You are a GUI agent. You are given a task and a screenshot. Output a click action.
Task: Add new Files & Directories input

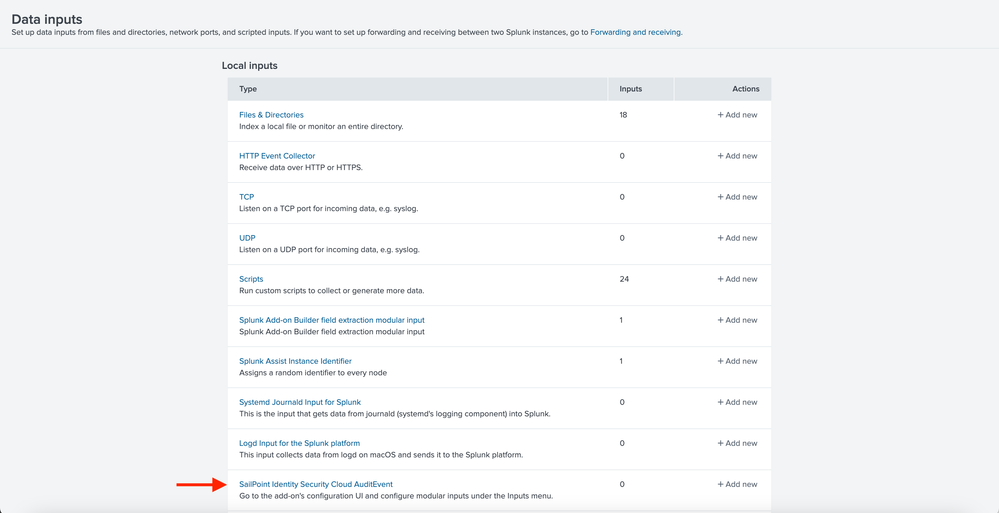(x=737, y=115)
